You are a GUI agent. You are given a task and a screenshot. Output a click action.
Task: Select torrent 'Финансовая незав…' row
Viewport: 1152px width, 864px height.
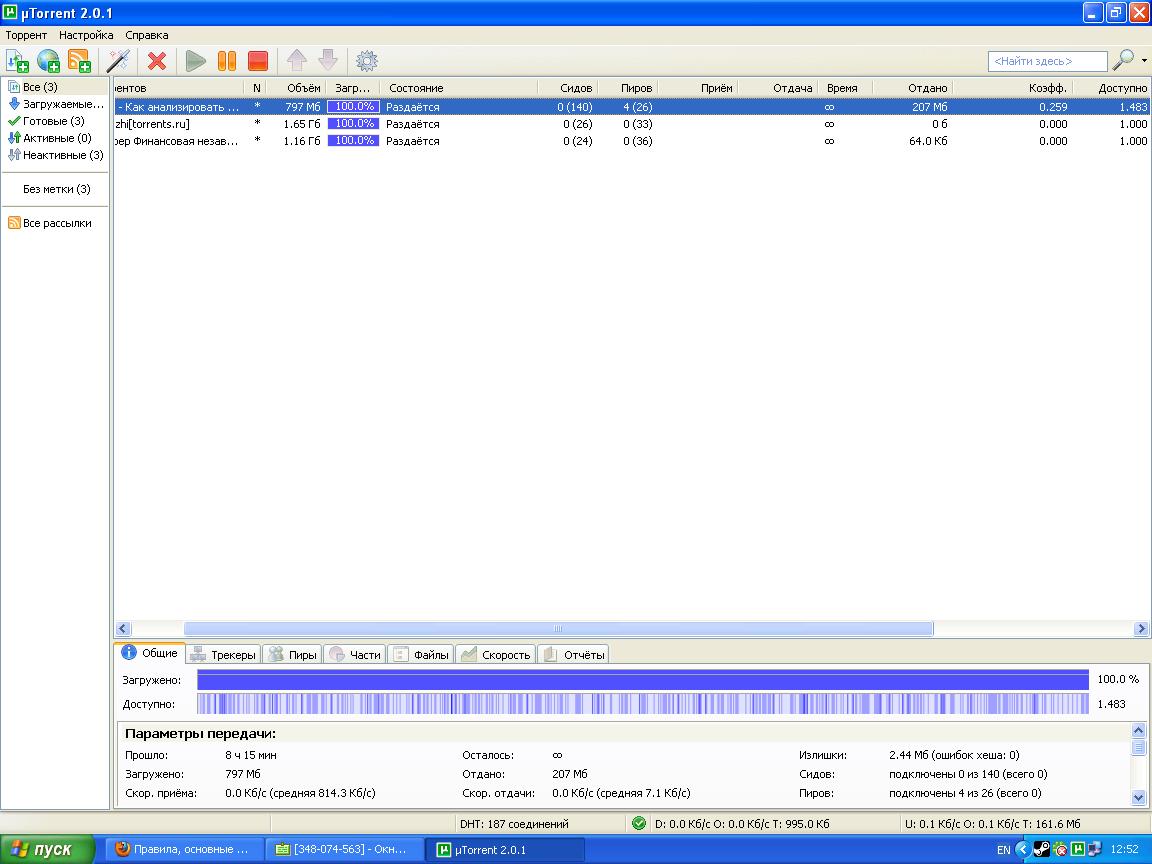click(x=632, y=141)
